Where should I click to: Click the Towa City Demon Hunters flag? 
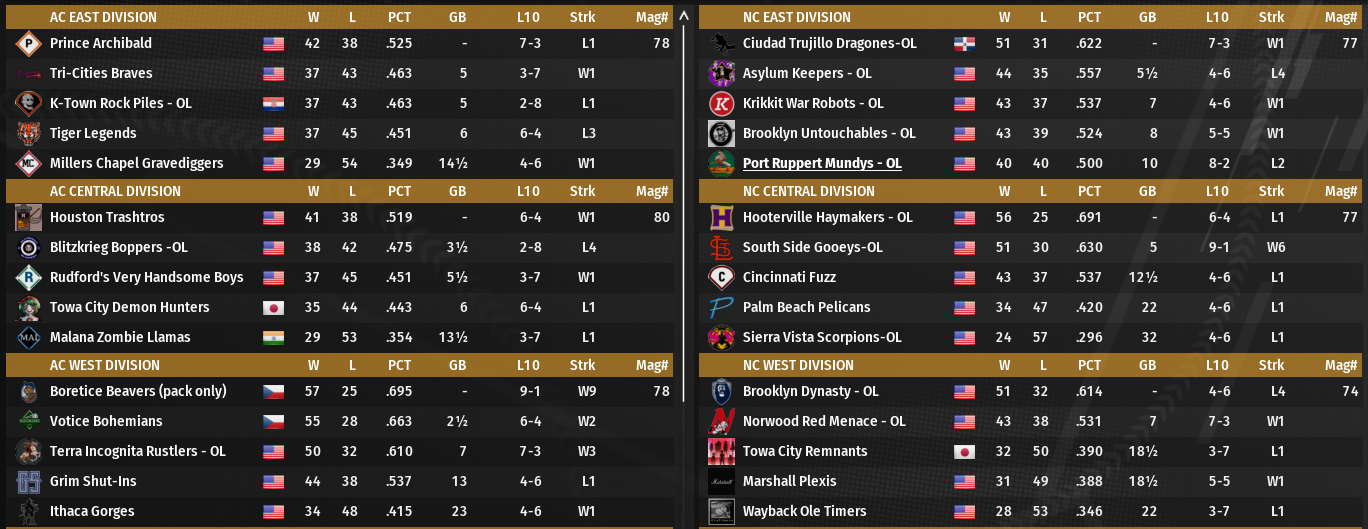click(x=273, y=308)
